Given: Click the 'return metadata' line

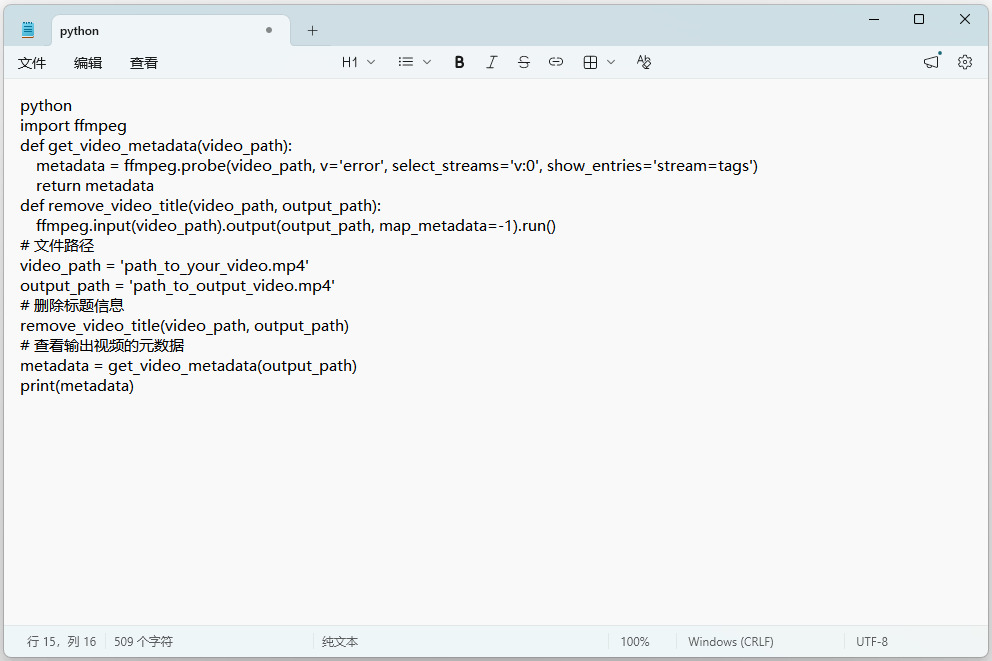Looking at the screenshot, I should click(95, 186).
